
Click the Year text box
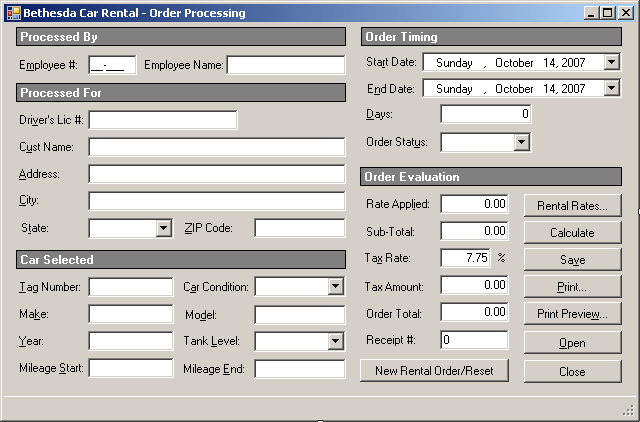point(131,341)
